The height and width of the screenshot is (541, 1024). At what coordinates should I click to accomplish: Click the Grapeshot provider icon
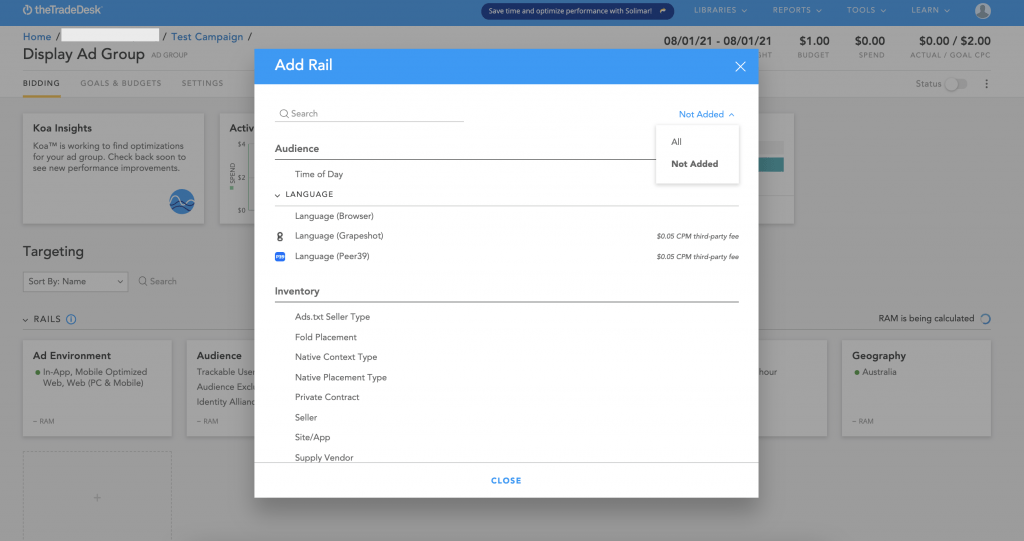click(280, 237)
